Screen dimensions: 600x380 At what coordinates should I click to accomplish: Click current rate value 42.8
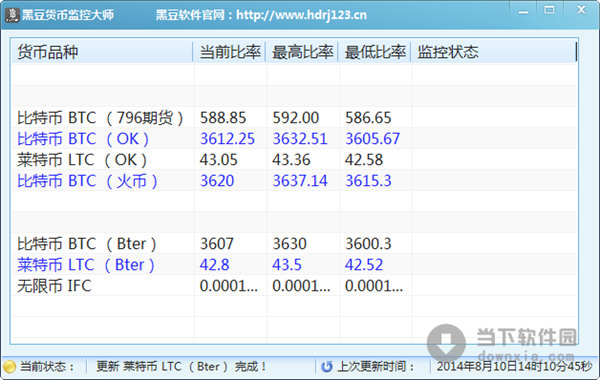(214, 264)
